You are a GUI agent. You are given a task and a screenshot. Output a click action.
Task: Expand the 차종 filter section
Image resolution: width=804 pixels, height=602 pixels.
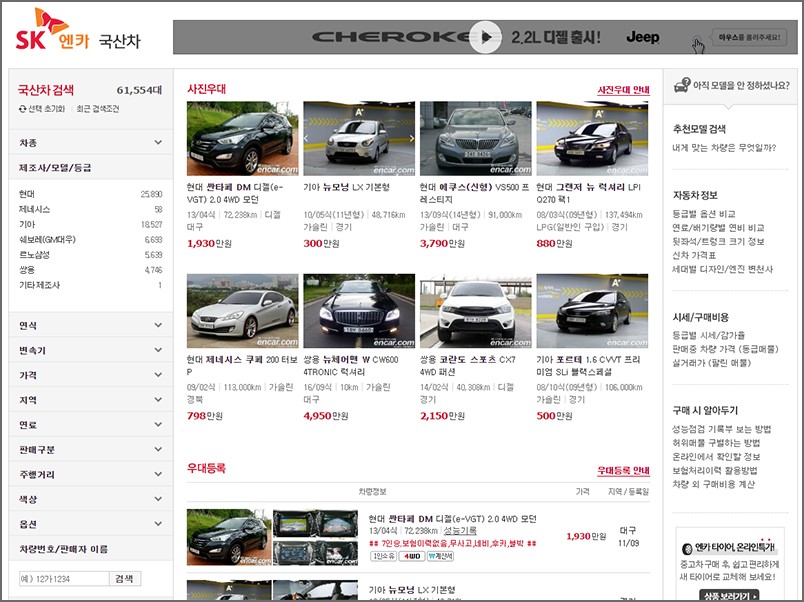pos(91,143)
